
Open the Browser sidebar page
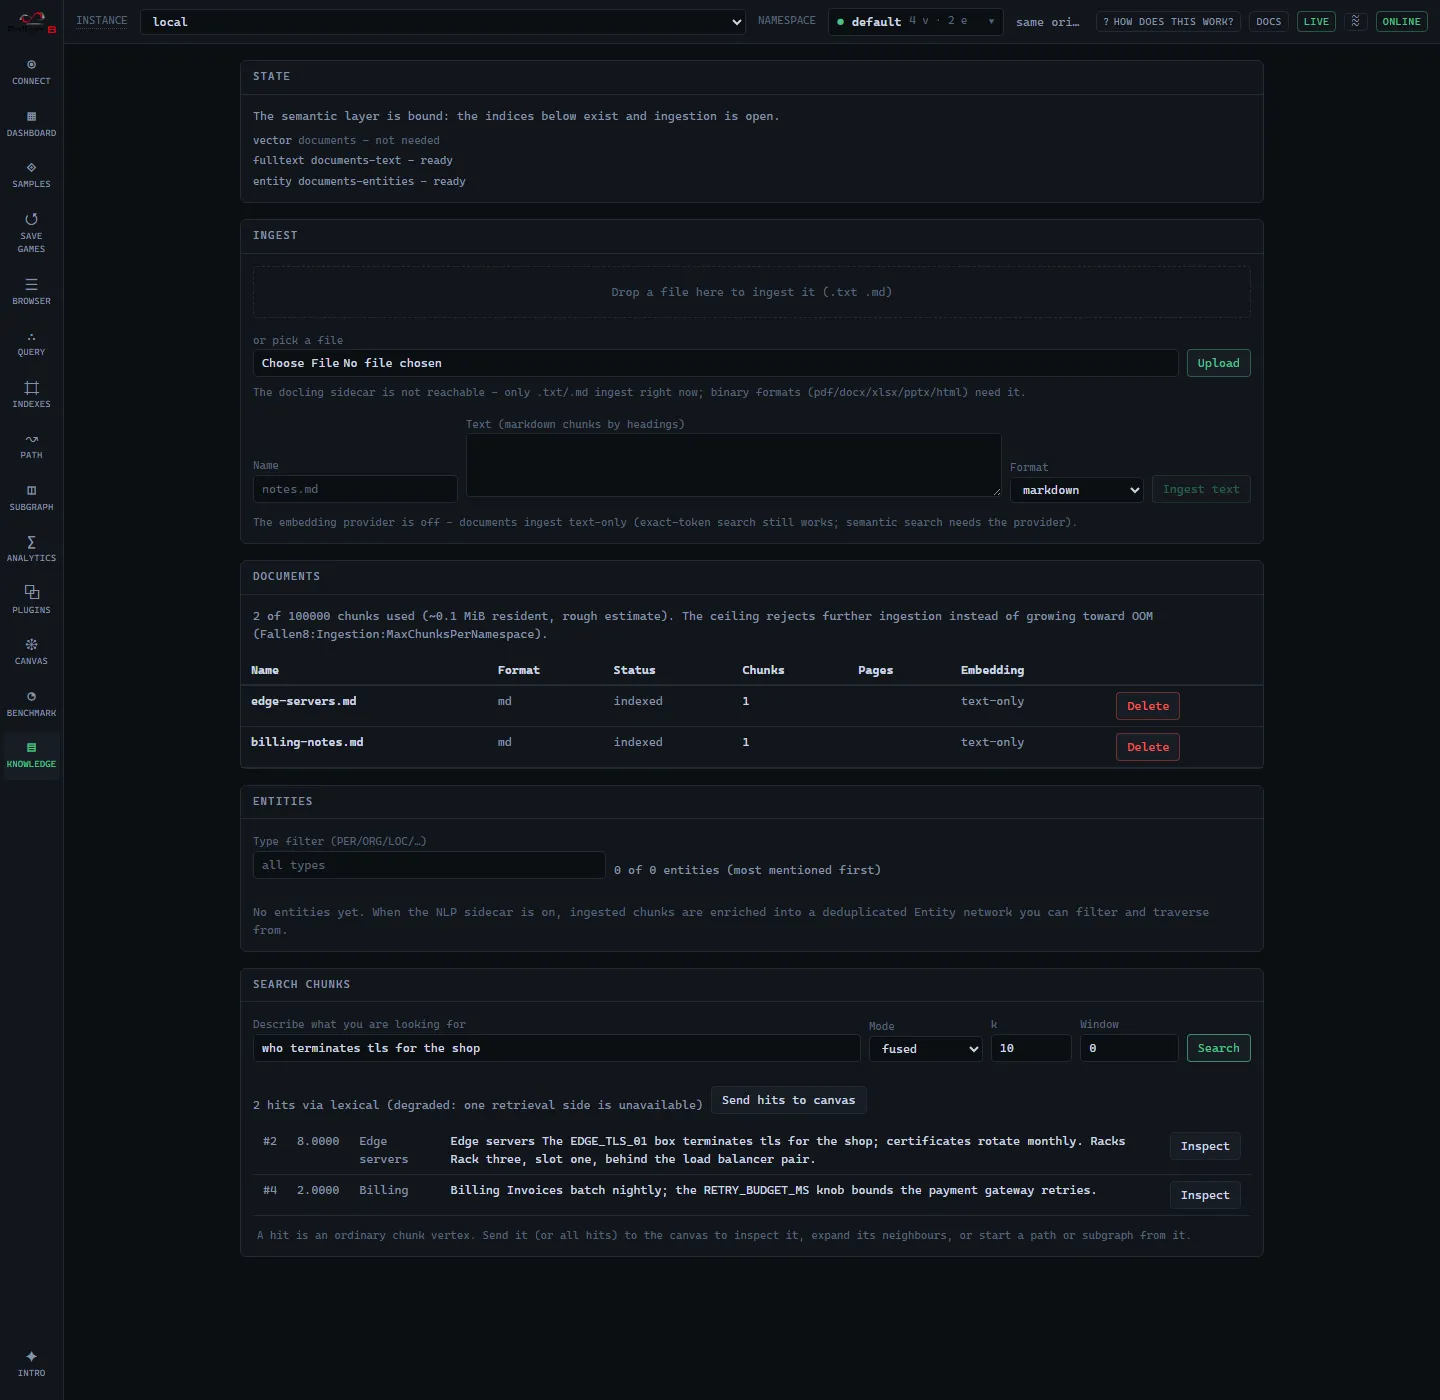pos(31,292)
